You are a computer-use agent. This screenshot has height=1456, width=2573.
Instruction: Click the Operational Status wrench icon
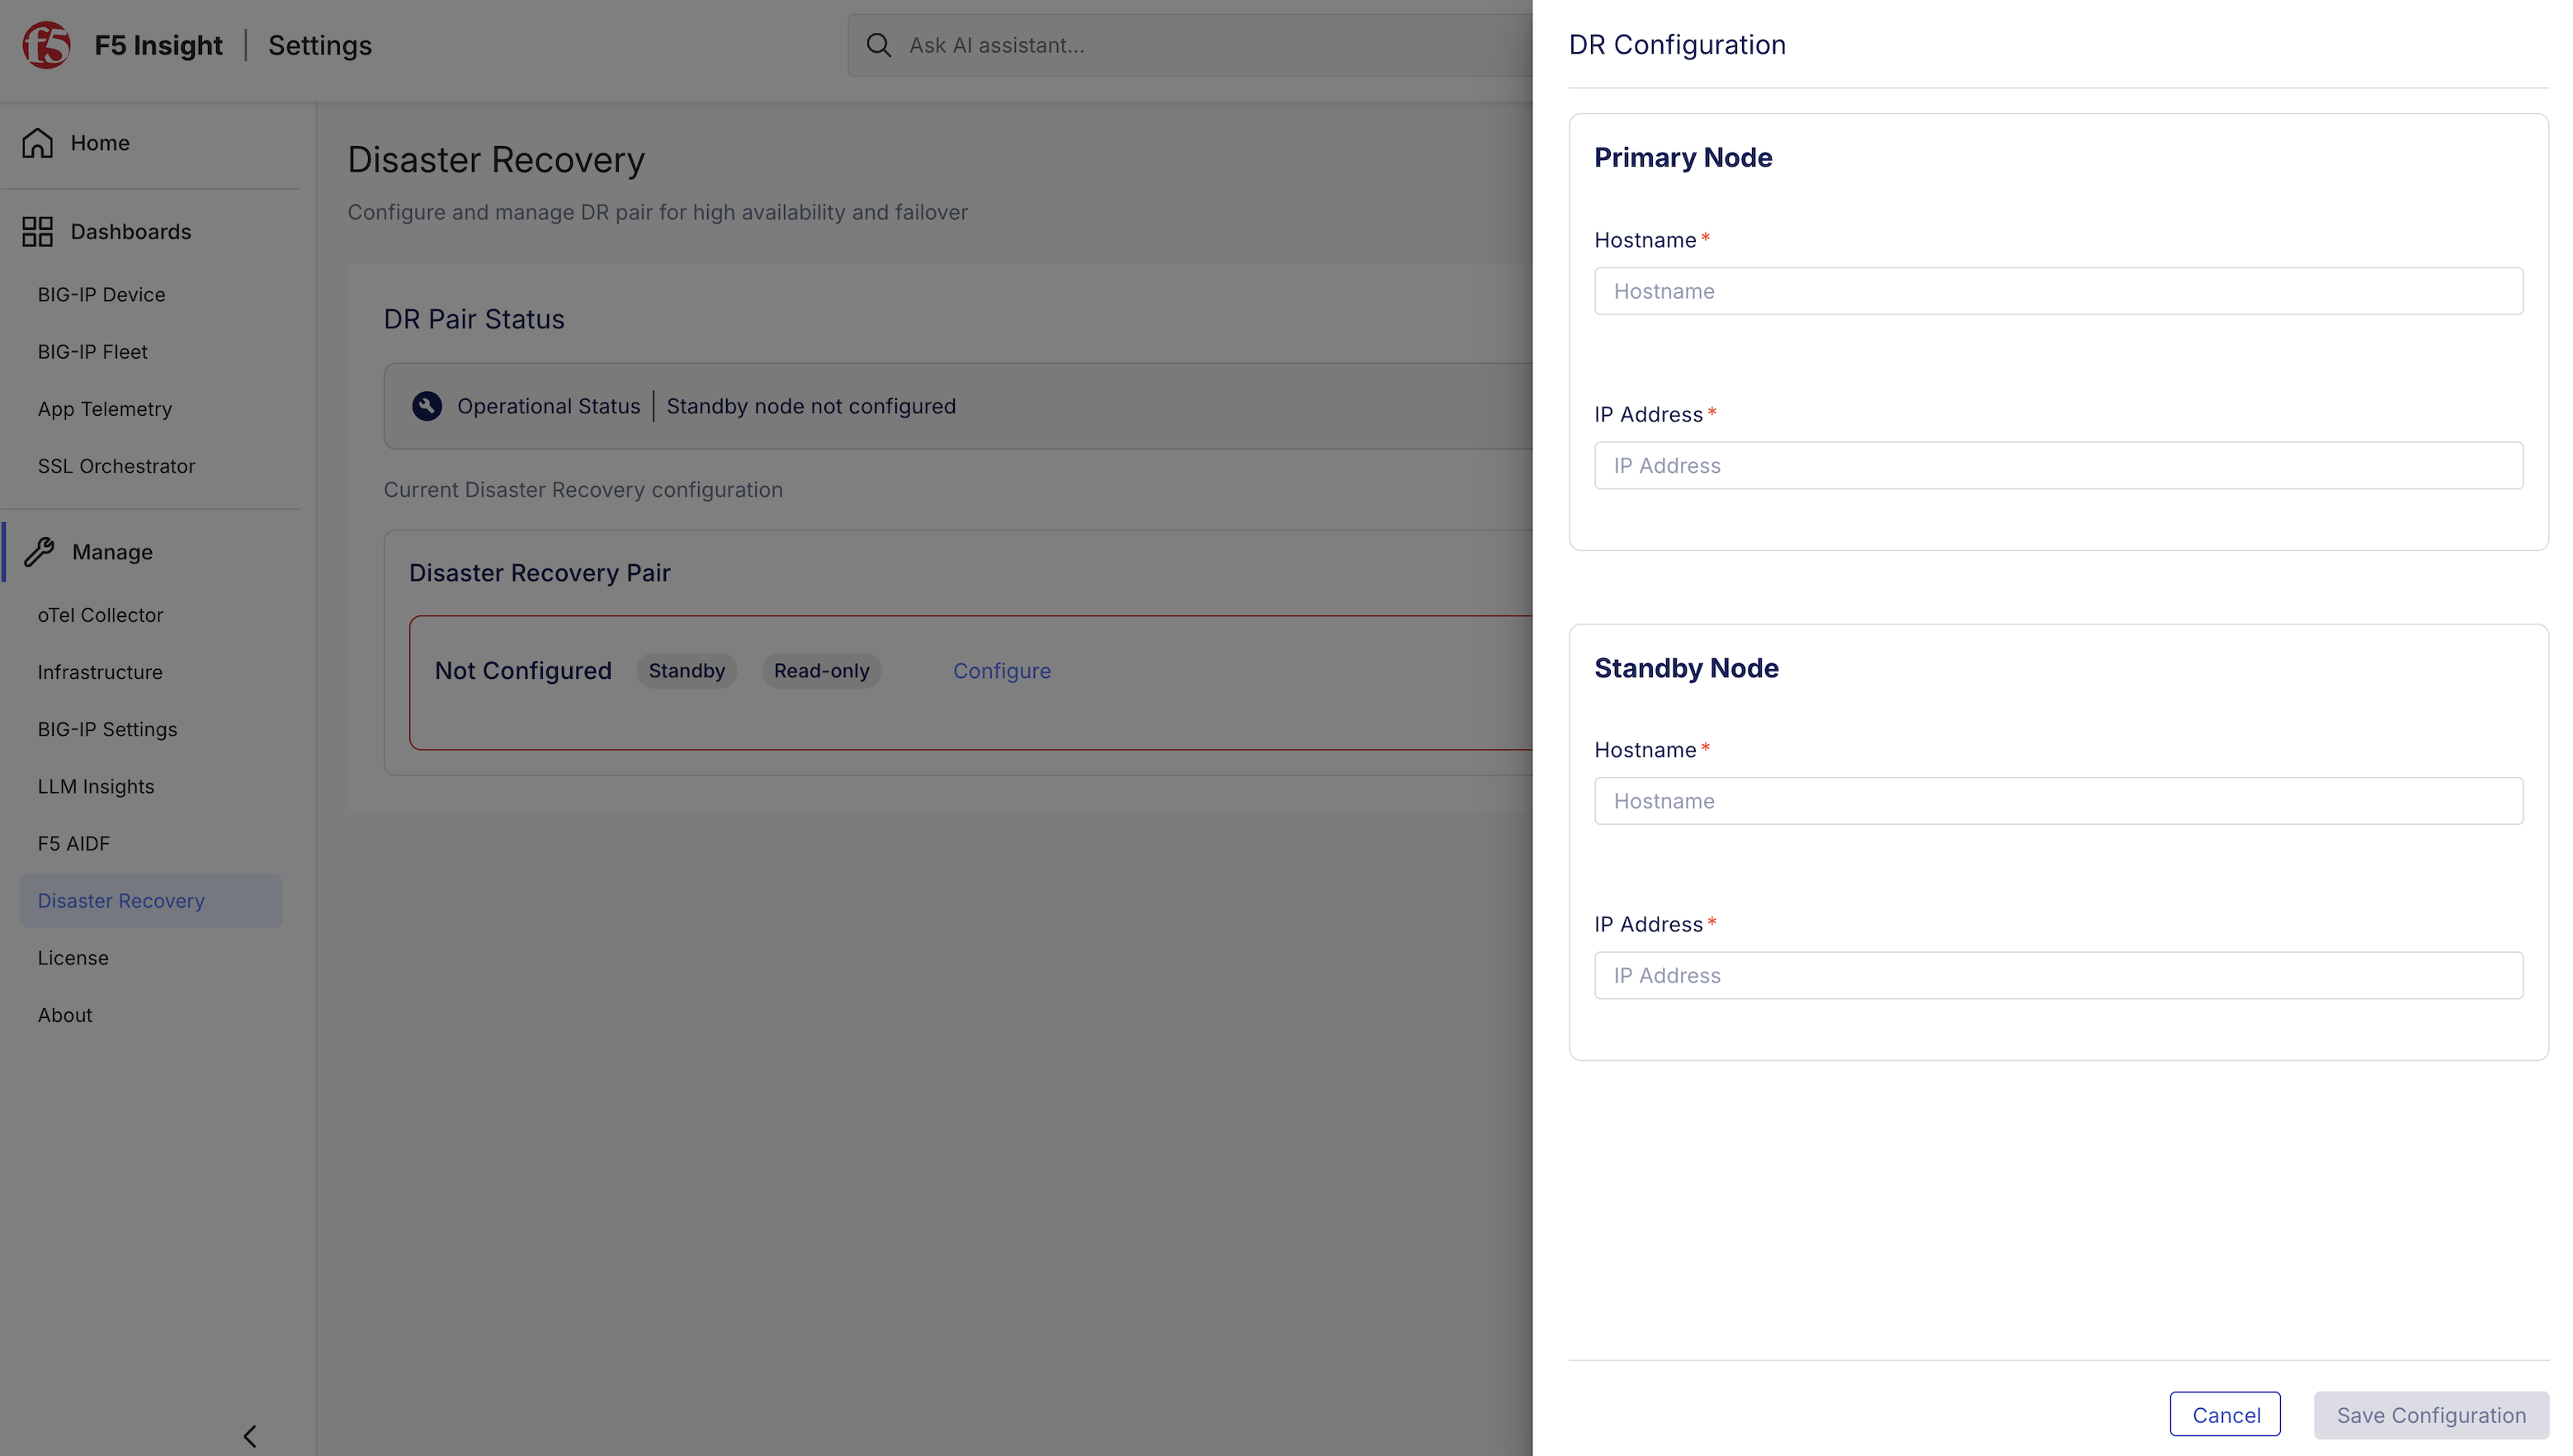(x=427, y=406)
